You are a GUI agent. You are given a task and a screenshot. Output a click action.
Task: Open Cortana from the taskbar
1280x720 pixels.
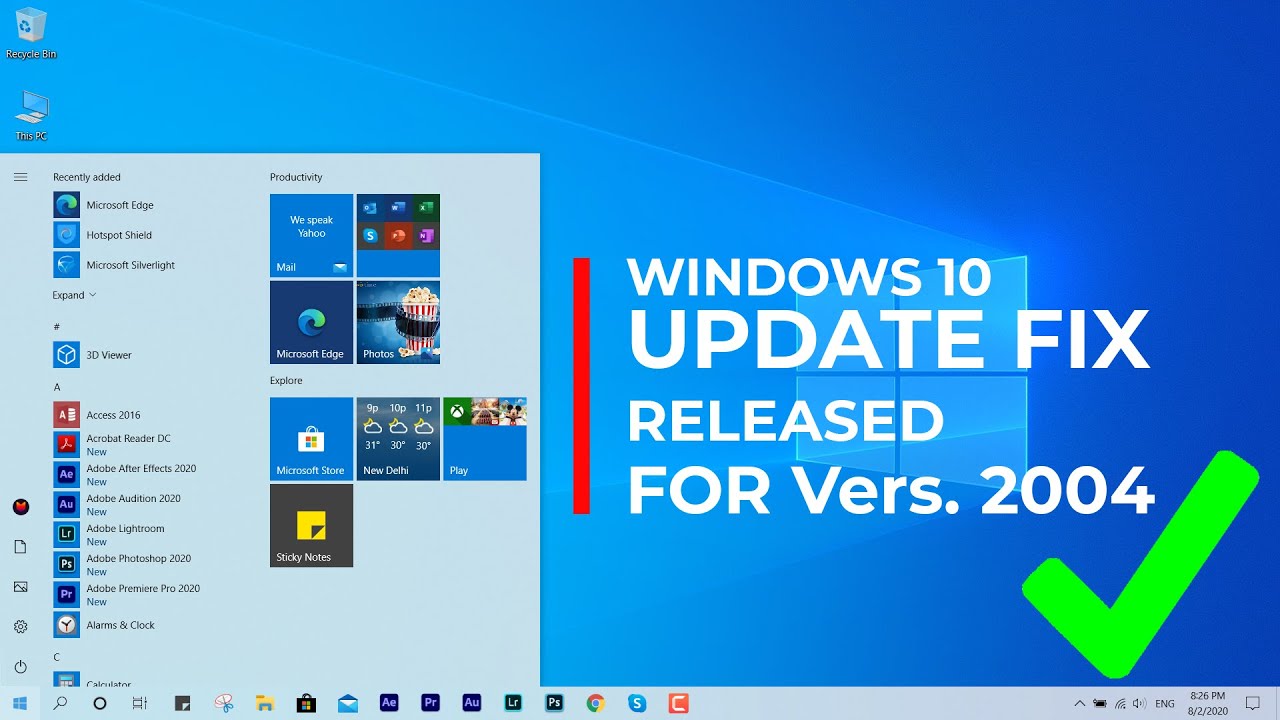(x=100, y=703)
